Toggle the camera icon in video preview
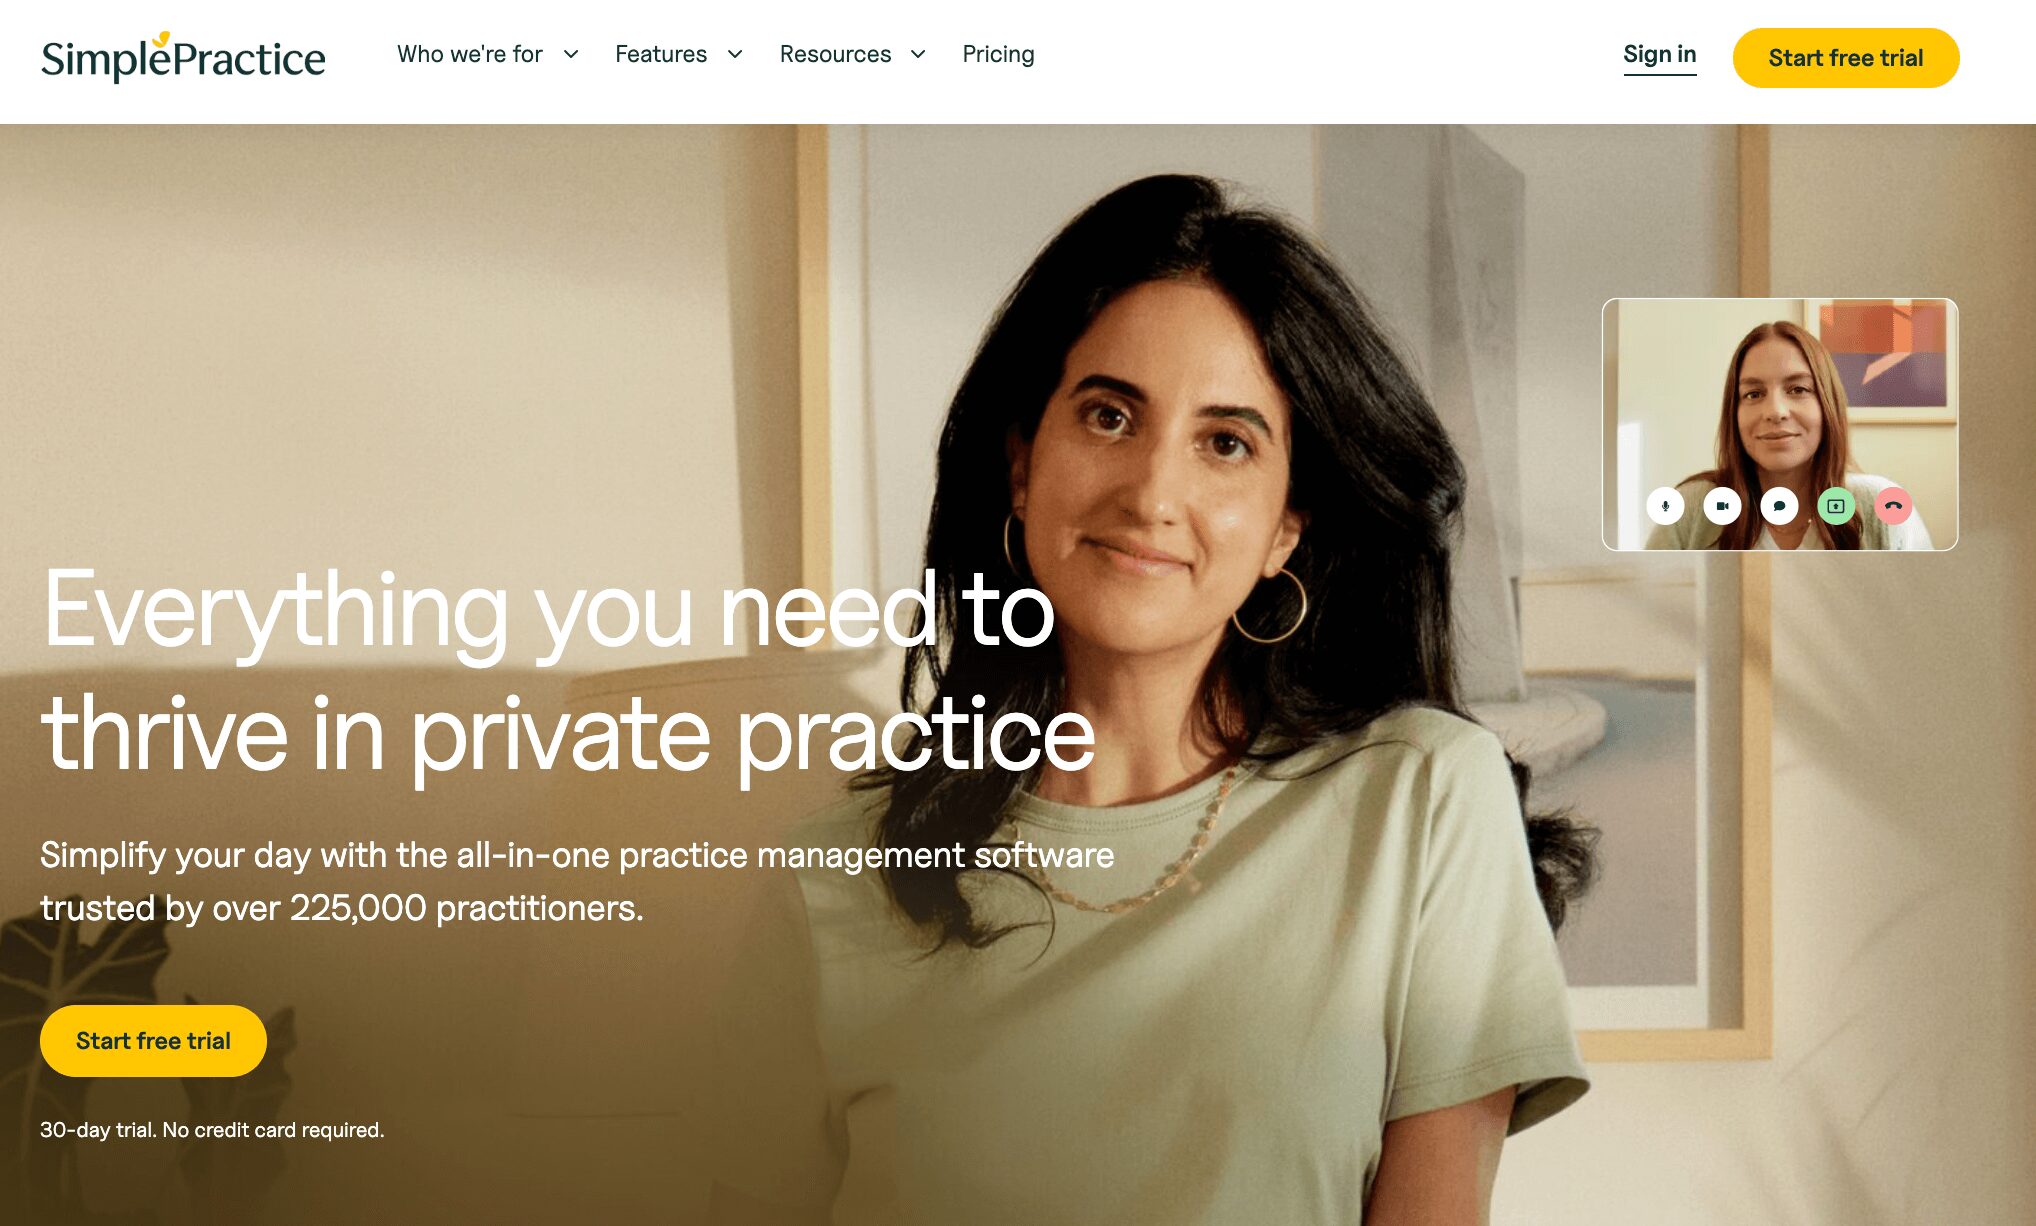Screen dimensions: 2036x1226 pyautogui.click(x=1722, y=506)
